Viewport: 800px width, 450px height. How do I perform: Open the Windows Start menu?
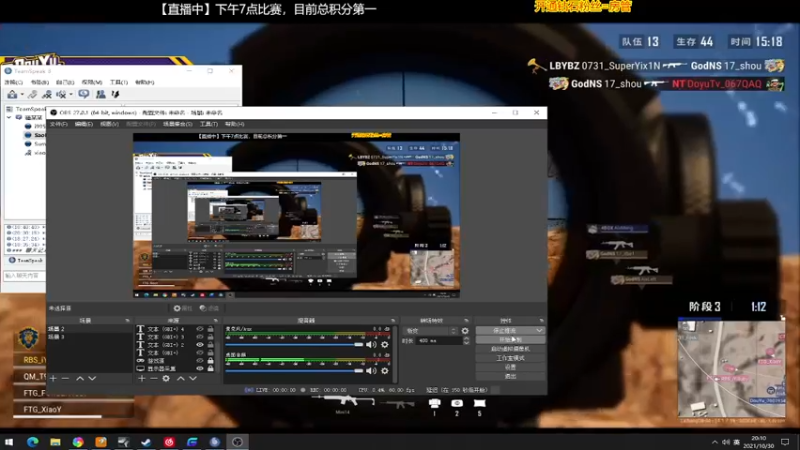tap(9, 442)
